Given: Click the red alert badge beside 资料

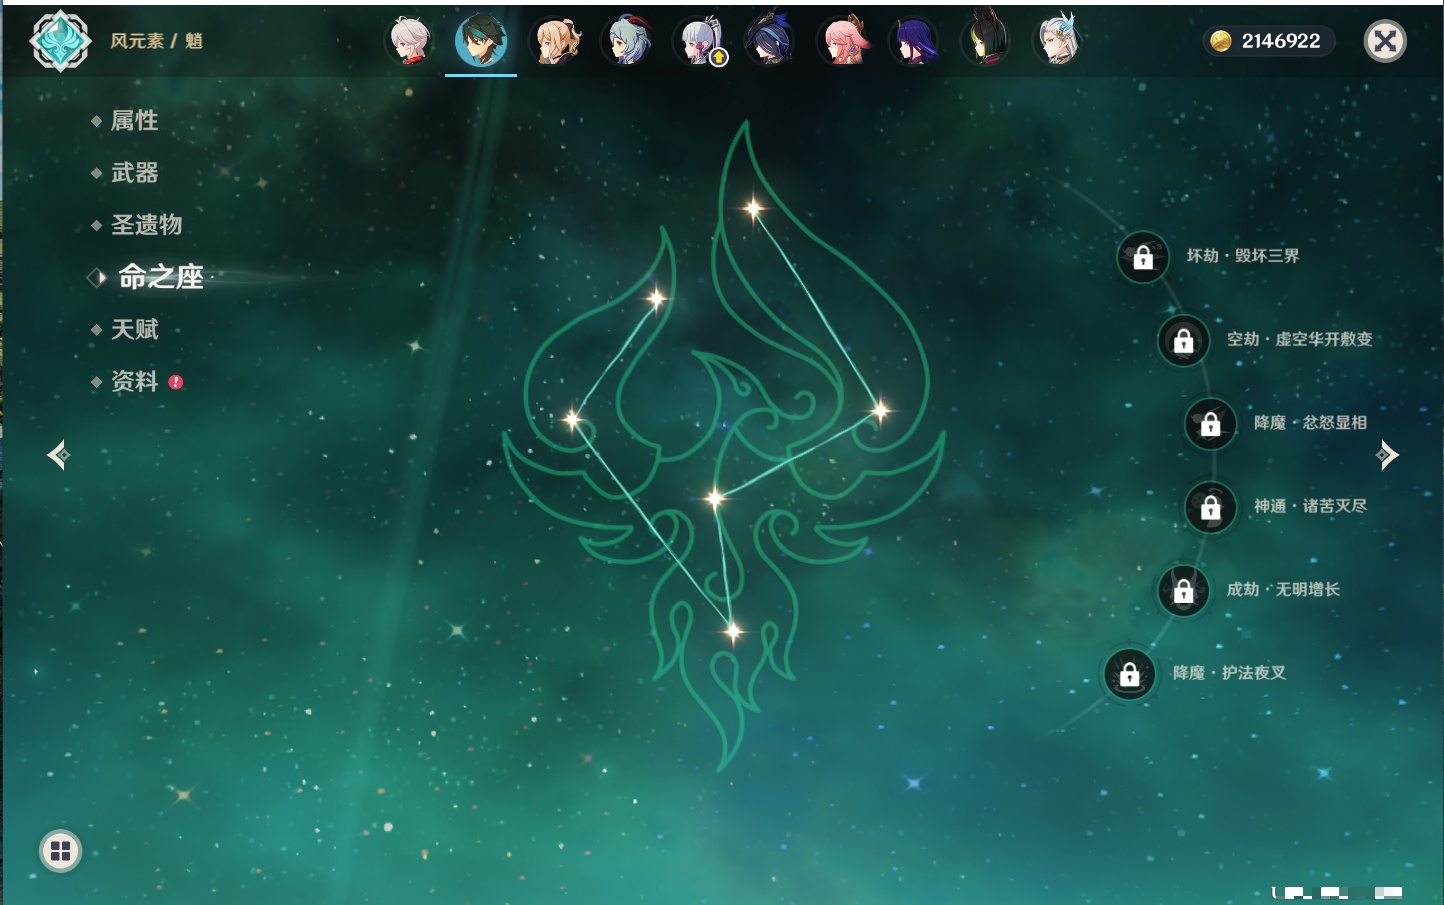Looking at the screenshot, I should [176, 382].
